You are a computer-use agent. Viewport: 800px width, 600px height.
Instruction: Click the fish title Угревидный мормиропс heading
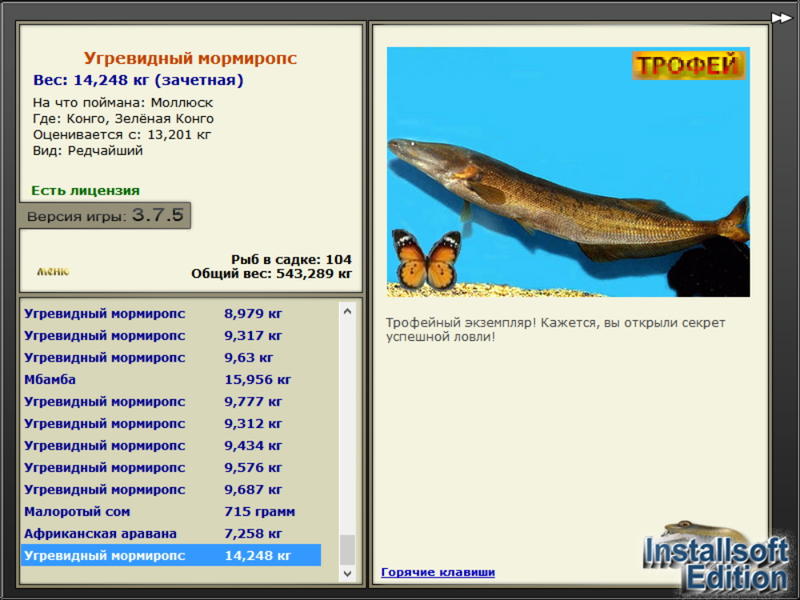point(190,58)
